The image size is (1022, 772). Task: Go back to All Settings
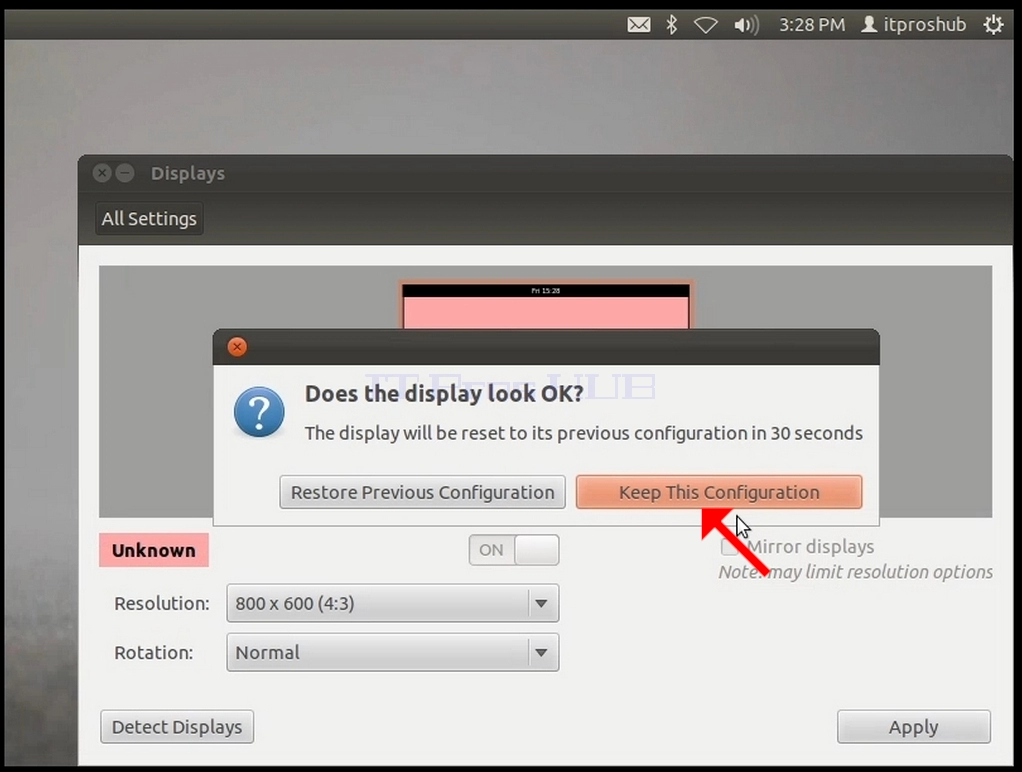click(x=149, y=218)
